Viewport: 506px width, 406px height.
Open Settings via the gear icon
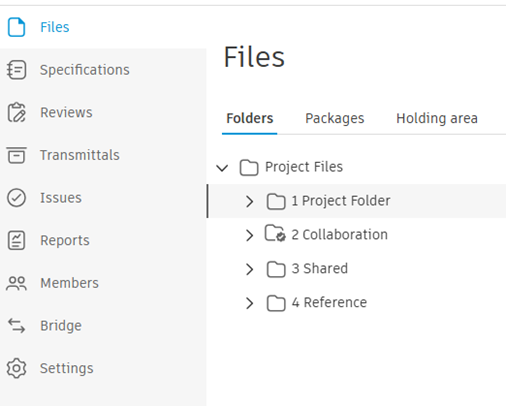point(16,368)
